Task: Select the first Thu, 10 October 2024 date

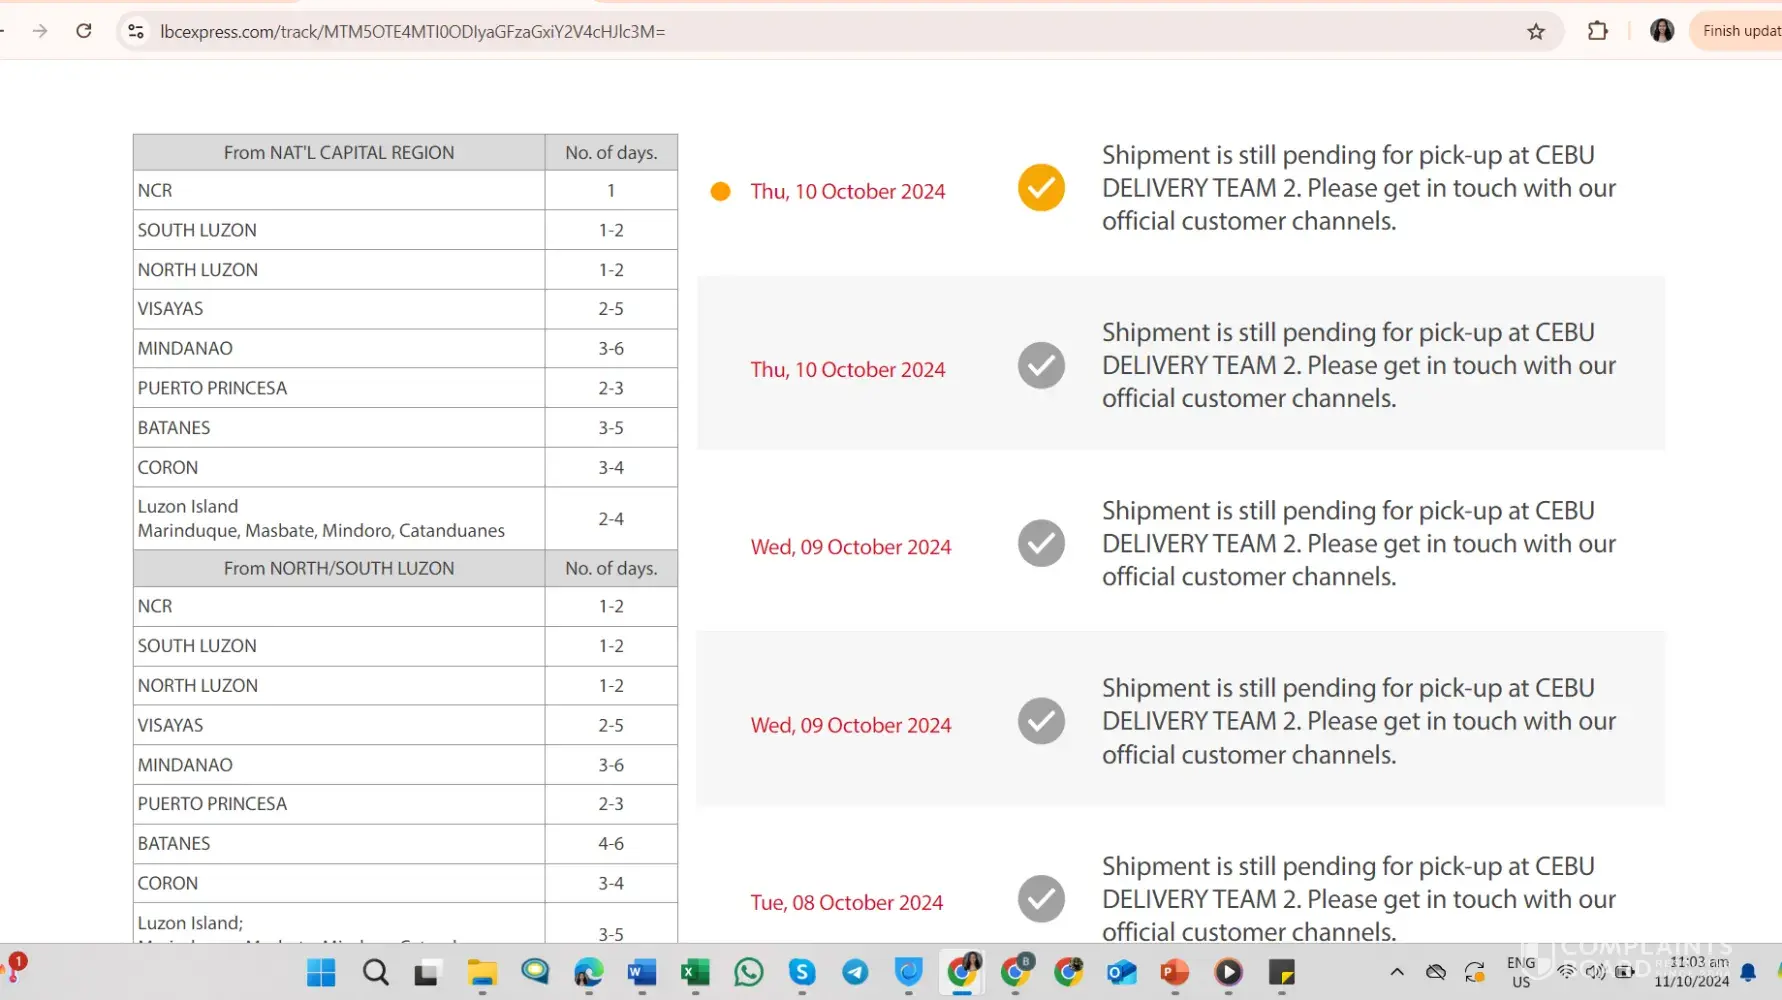Action: pos(847,192)
